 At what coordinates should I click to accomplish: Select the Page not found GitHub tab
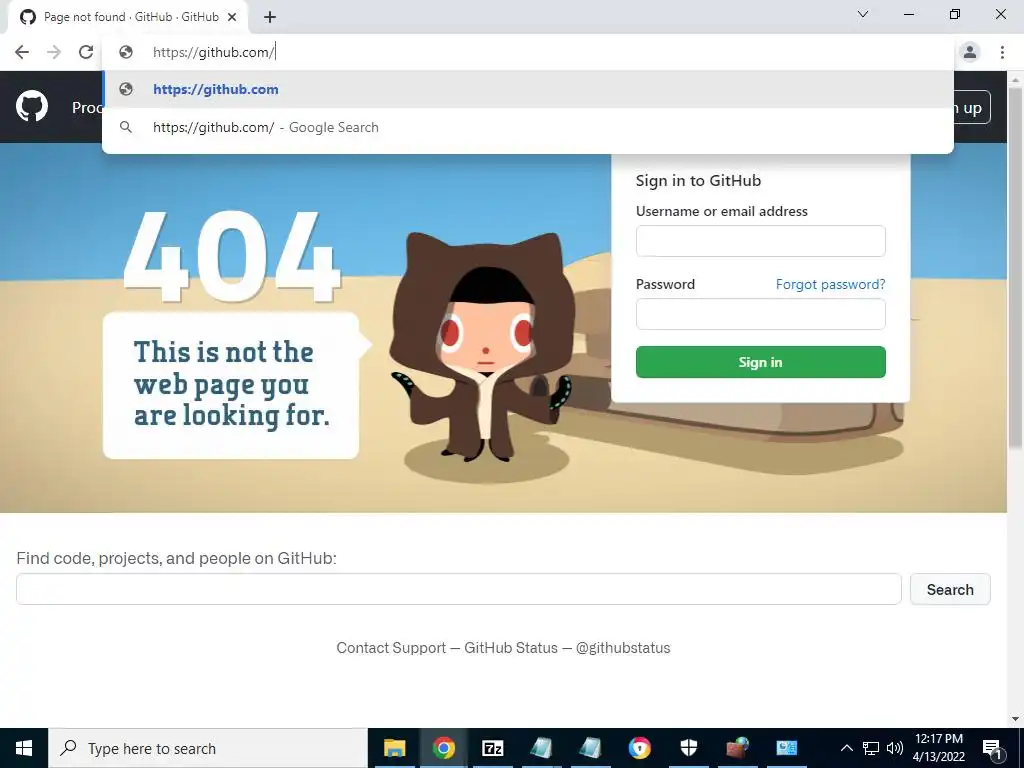point(128,17)
